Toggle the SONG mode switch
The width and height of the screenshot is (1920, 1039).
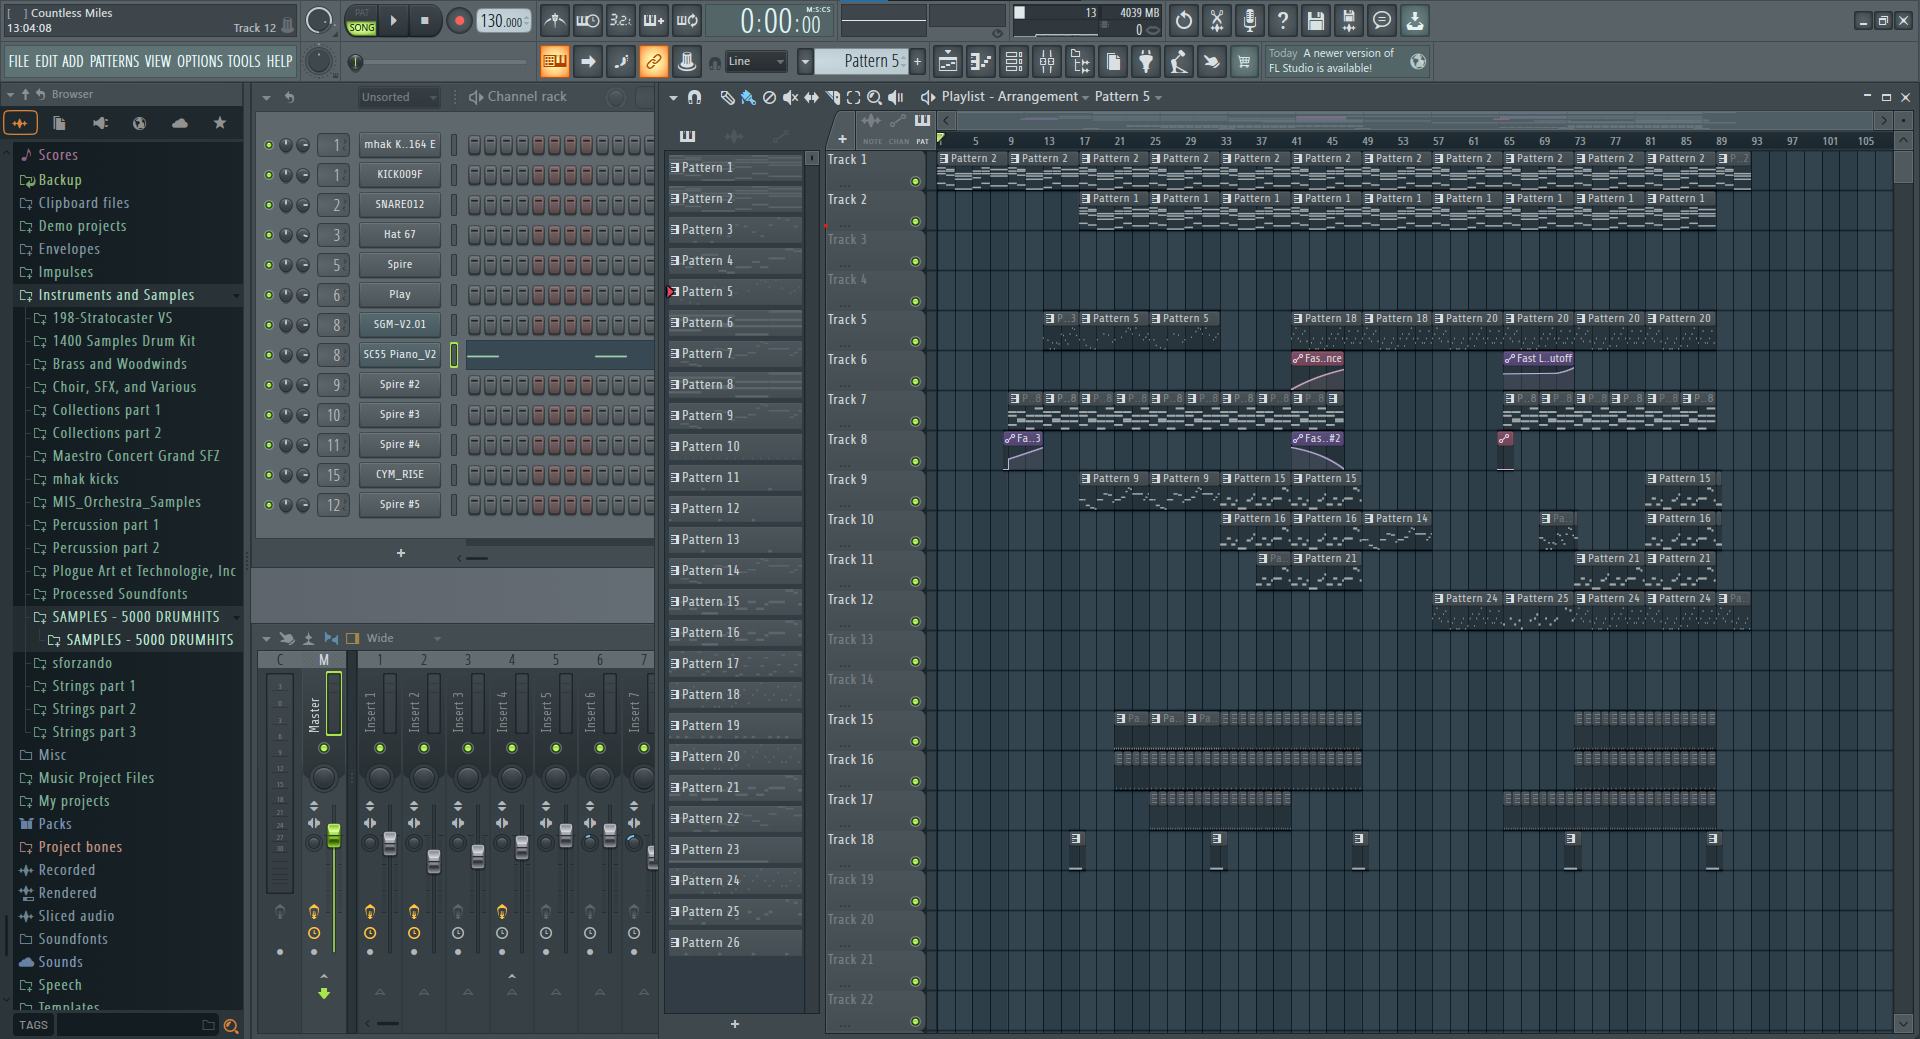(x=362, y=28)
